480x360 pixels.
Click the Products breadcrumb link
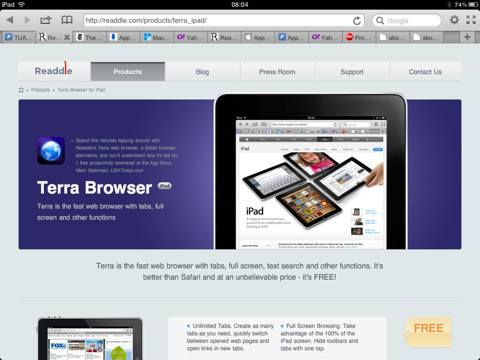[x=40, y=90]
